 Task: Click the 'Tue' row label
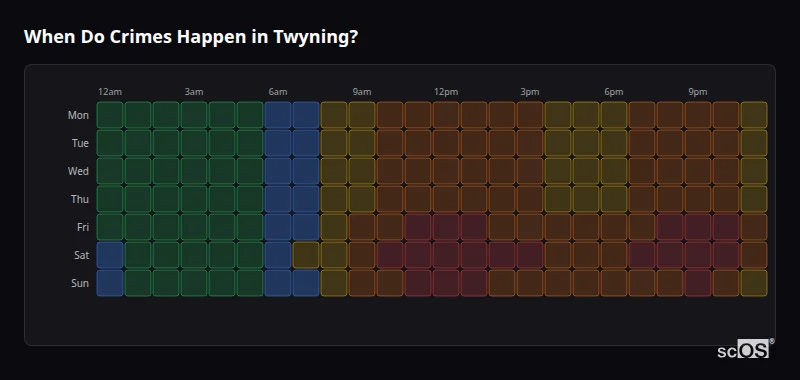(x=80, y=143)
